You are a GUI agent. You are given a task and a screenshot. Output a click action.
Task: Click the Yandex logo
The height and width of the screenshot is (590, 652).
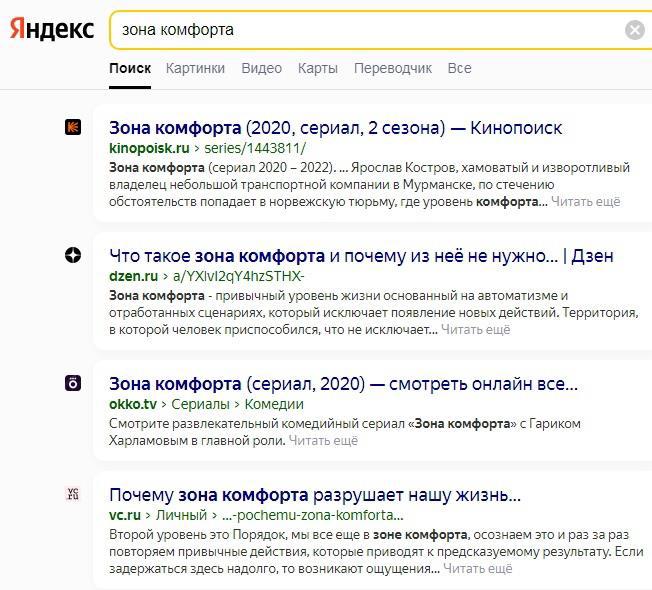click(52, 29)
